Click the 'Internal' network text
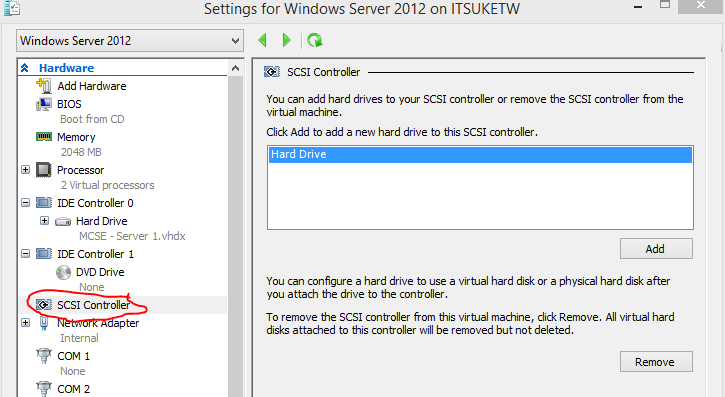The width and height of the screenshot is (725, 397). [x=79, y=338]
